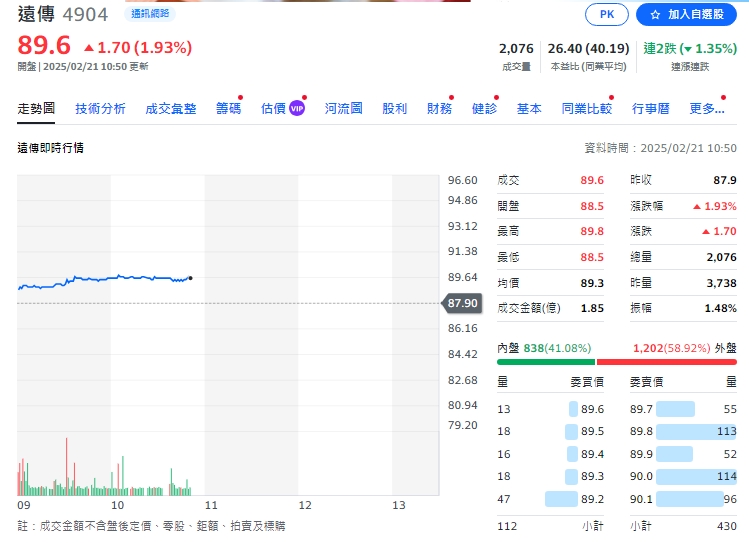The height and width of the screenshot is (543, 749).
Task: Click the 均價 89.3 value
Action: pyautogui.click(x=592, y=283)
